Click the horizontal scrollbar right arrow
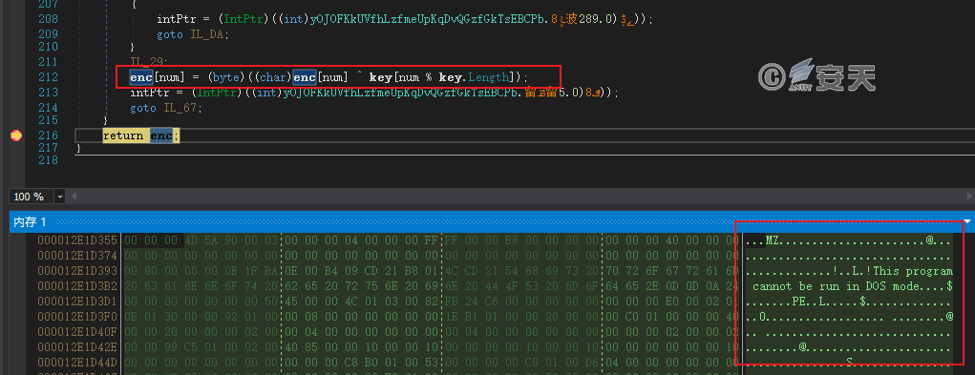 pyautogui.click(x=969, y=197)
